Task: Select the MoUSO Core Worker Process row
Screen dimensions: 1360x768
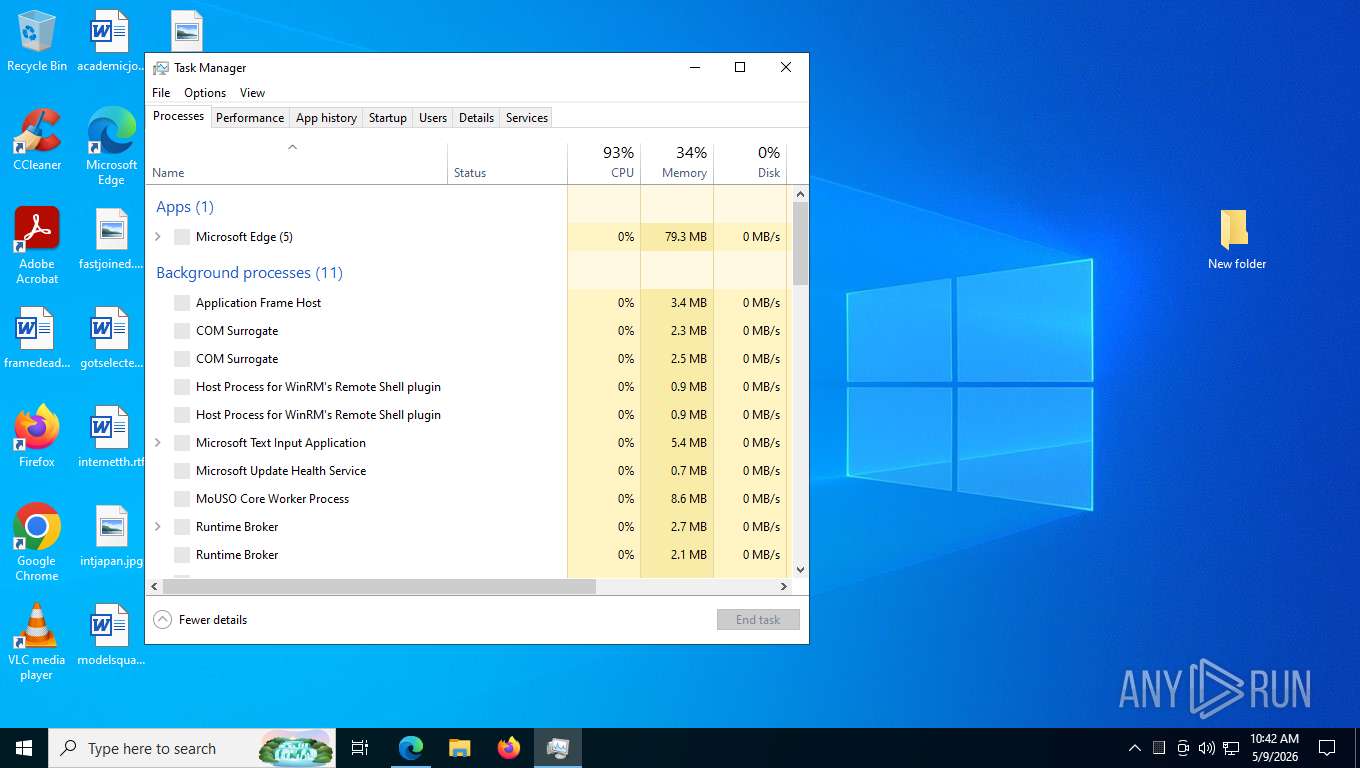Action: (467, 499)
